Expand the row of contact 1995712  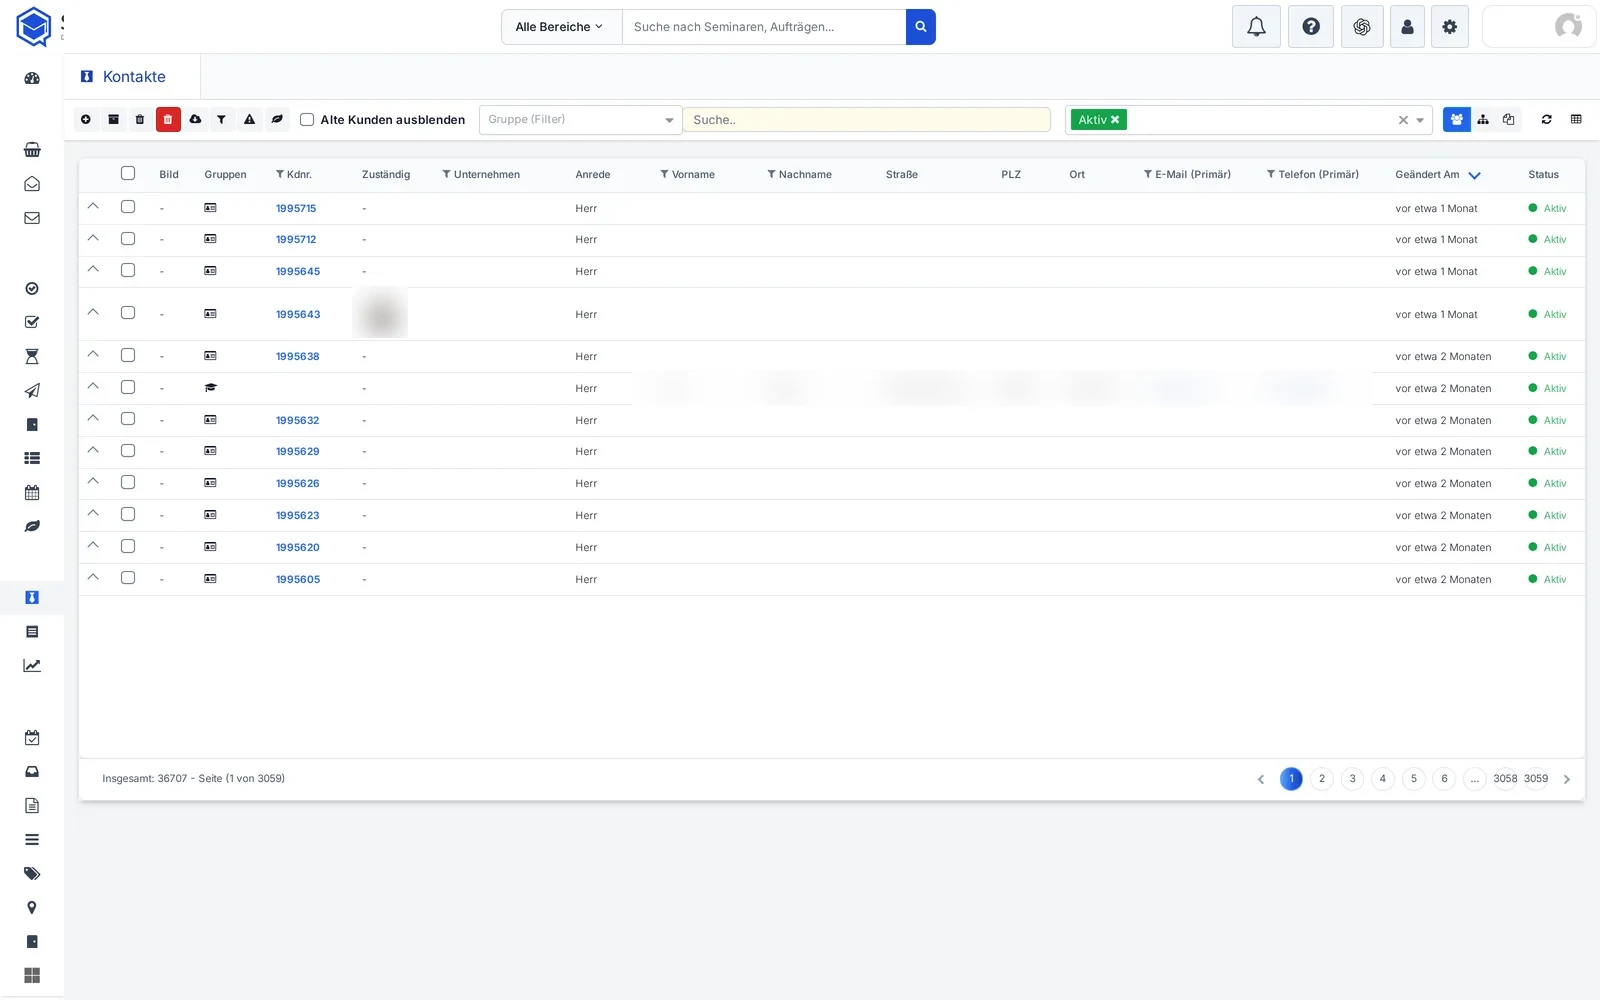(93, 238)
